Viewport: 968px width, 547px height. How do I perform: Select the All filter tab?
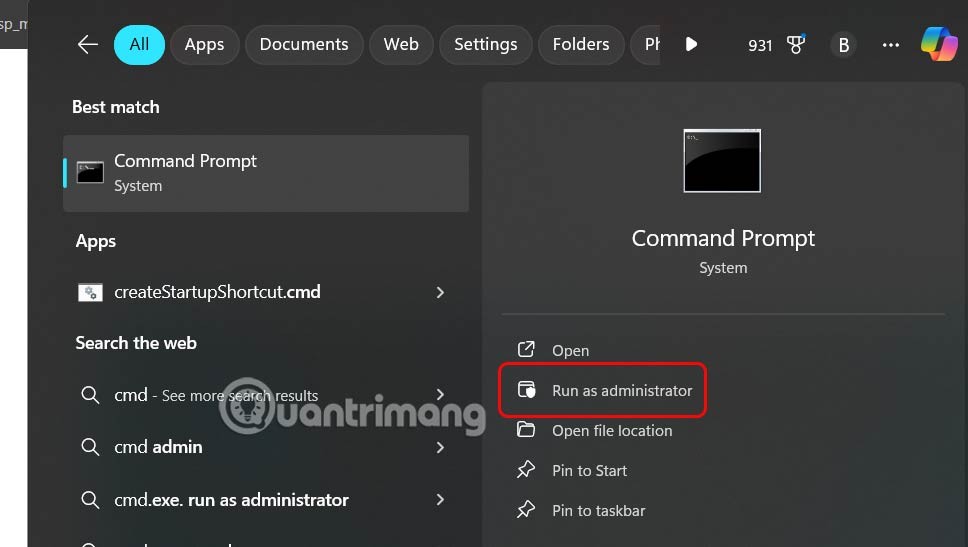coord(139,44)
